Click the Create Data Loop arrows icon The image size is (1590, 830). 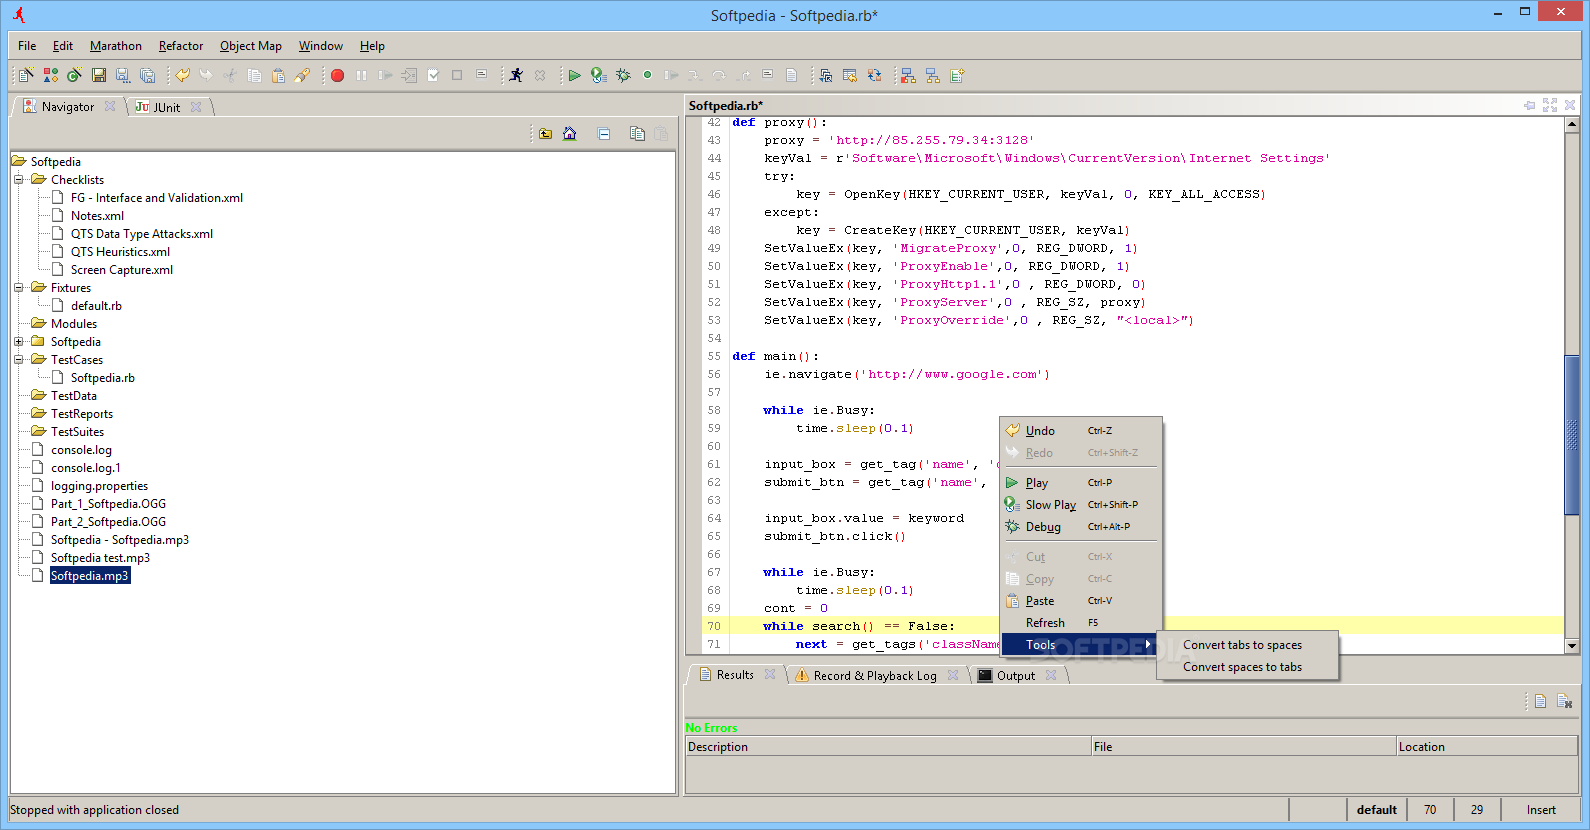874,75
